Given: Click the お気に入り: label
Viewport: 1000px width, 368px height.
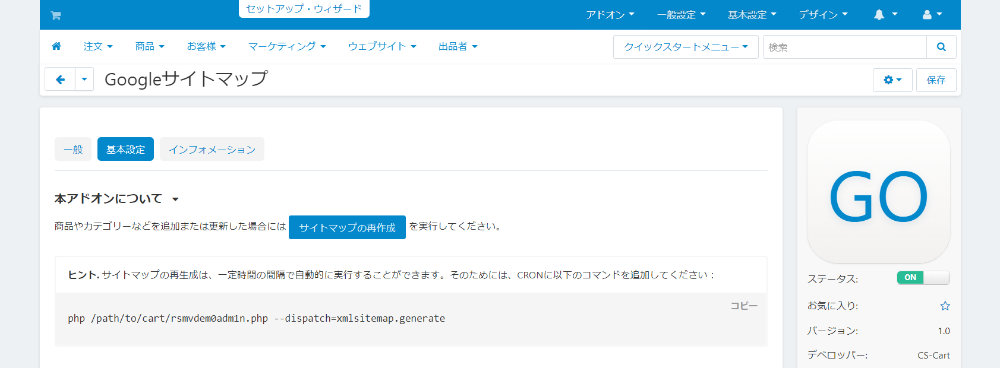Looking at the screenshot, I should [x=832, y=305].
